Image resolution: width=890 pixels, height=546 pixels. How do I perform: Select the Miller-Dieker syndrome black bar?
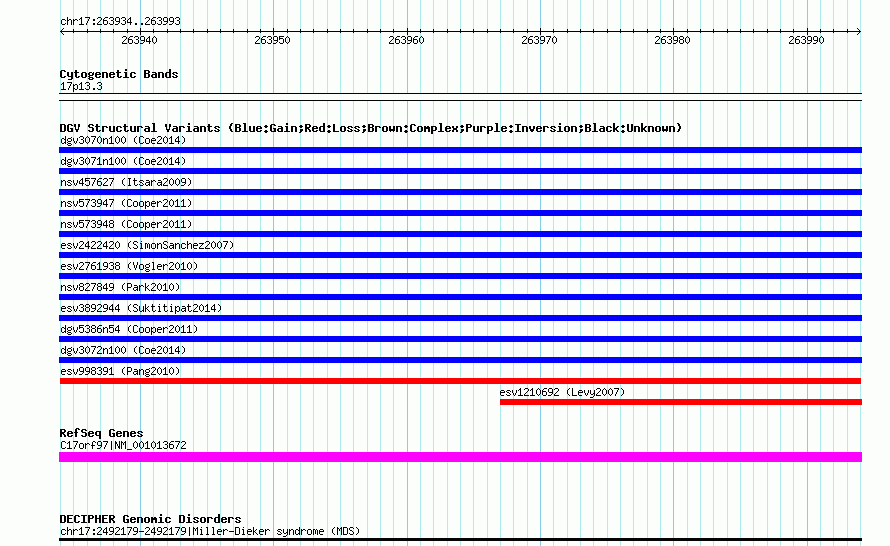[x=460, y=539]
